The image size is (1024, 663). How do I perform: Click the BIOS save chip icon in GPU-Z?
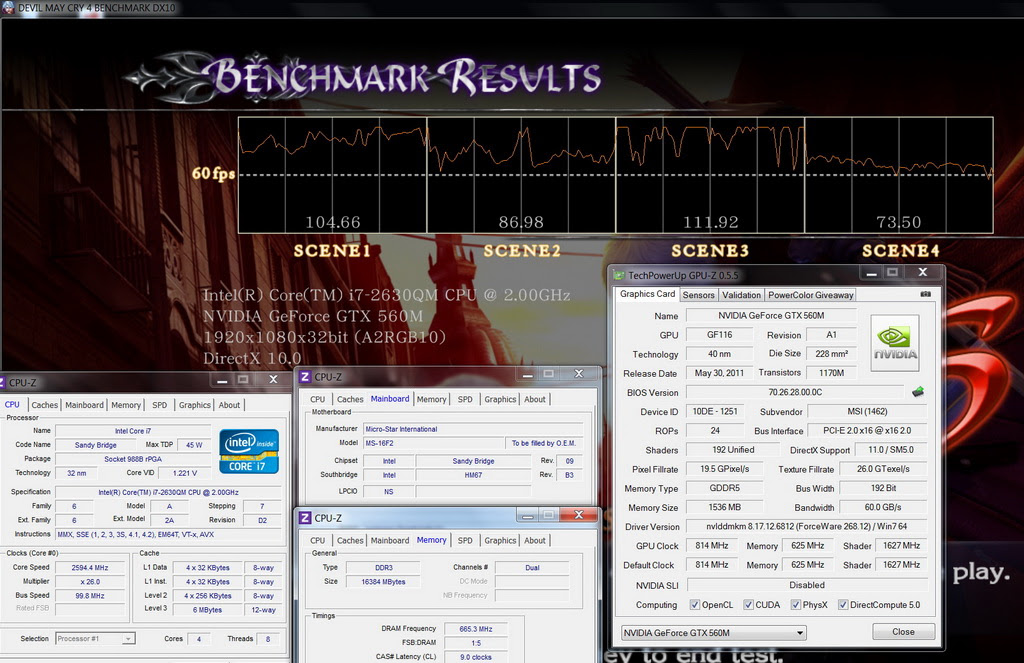coord(918,392)
